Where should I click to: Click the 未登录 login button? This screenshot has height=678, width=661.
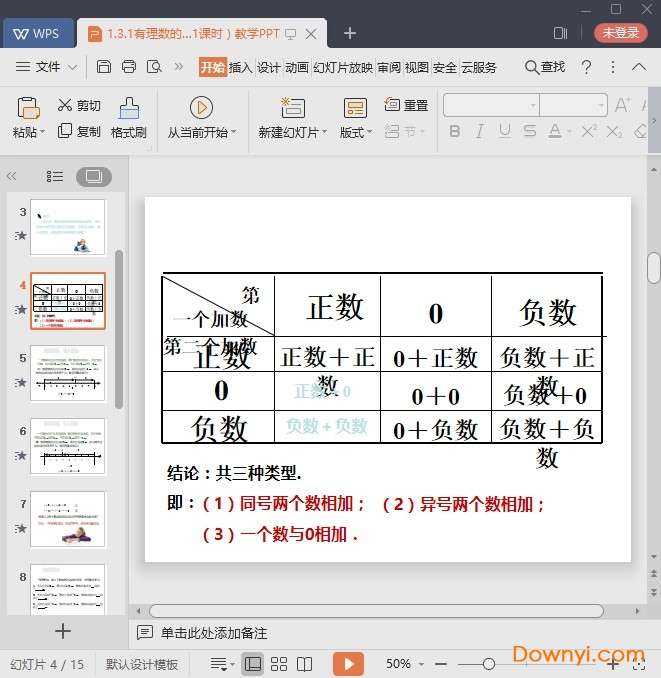pos(620,33)
